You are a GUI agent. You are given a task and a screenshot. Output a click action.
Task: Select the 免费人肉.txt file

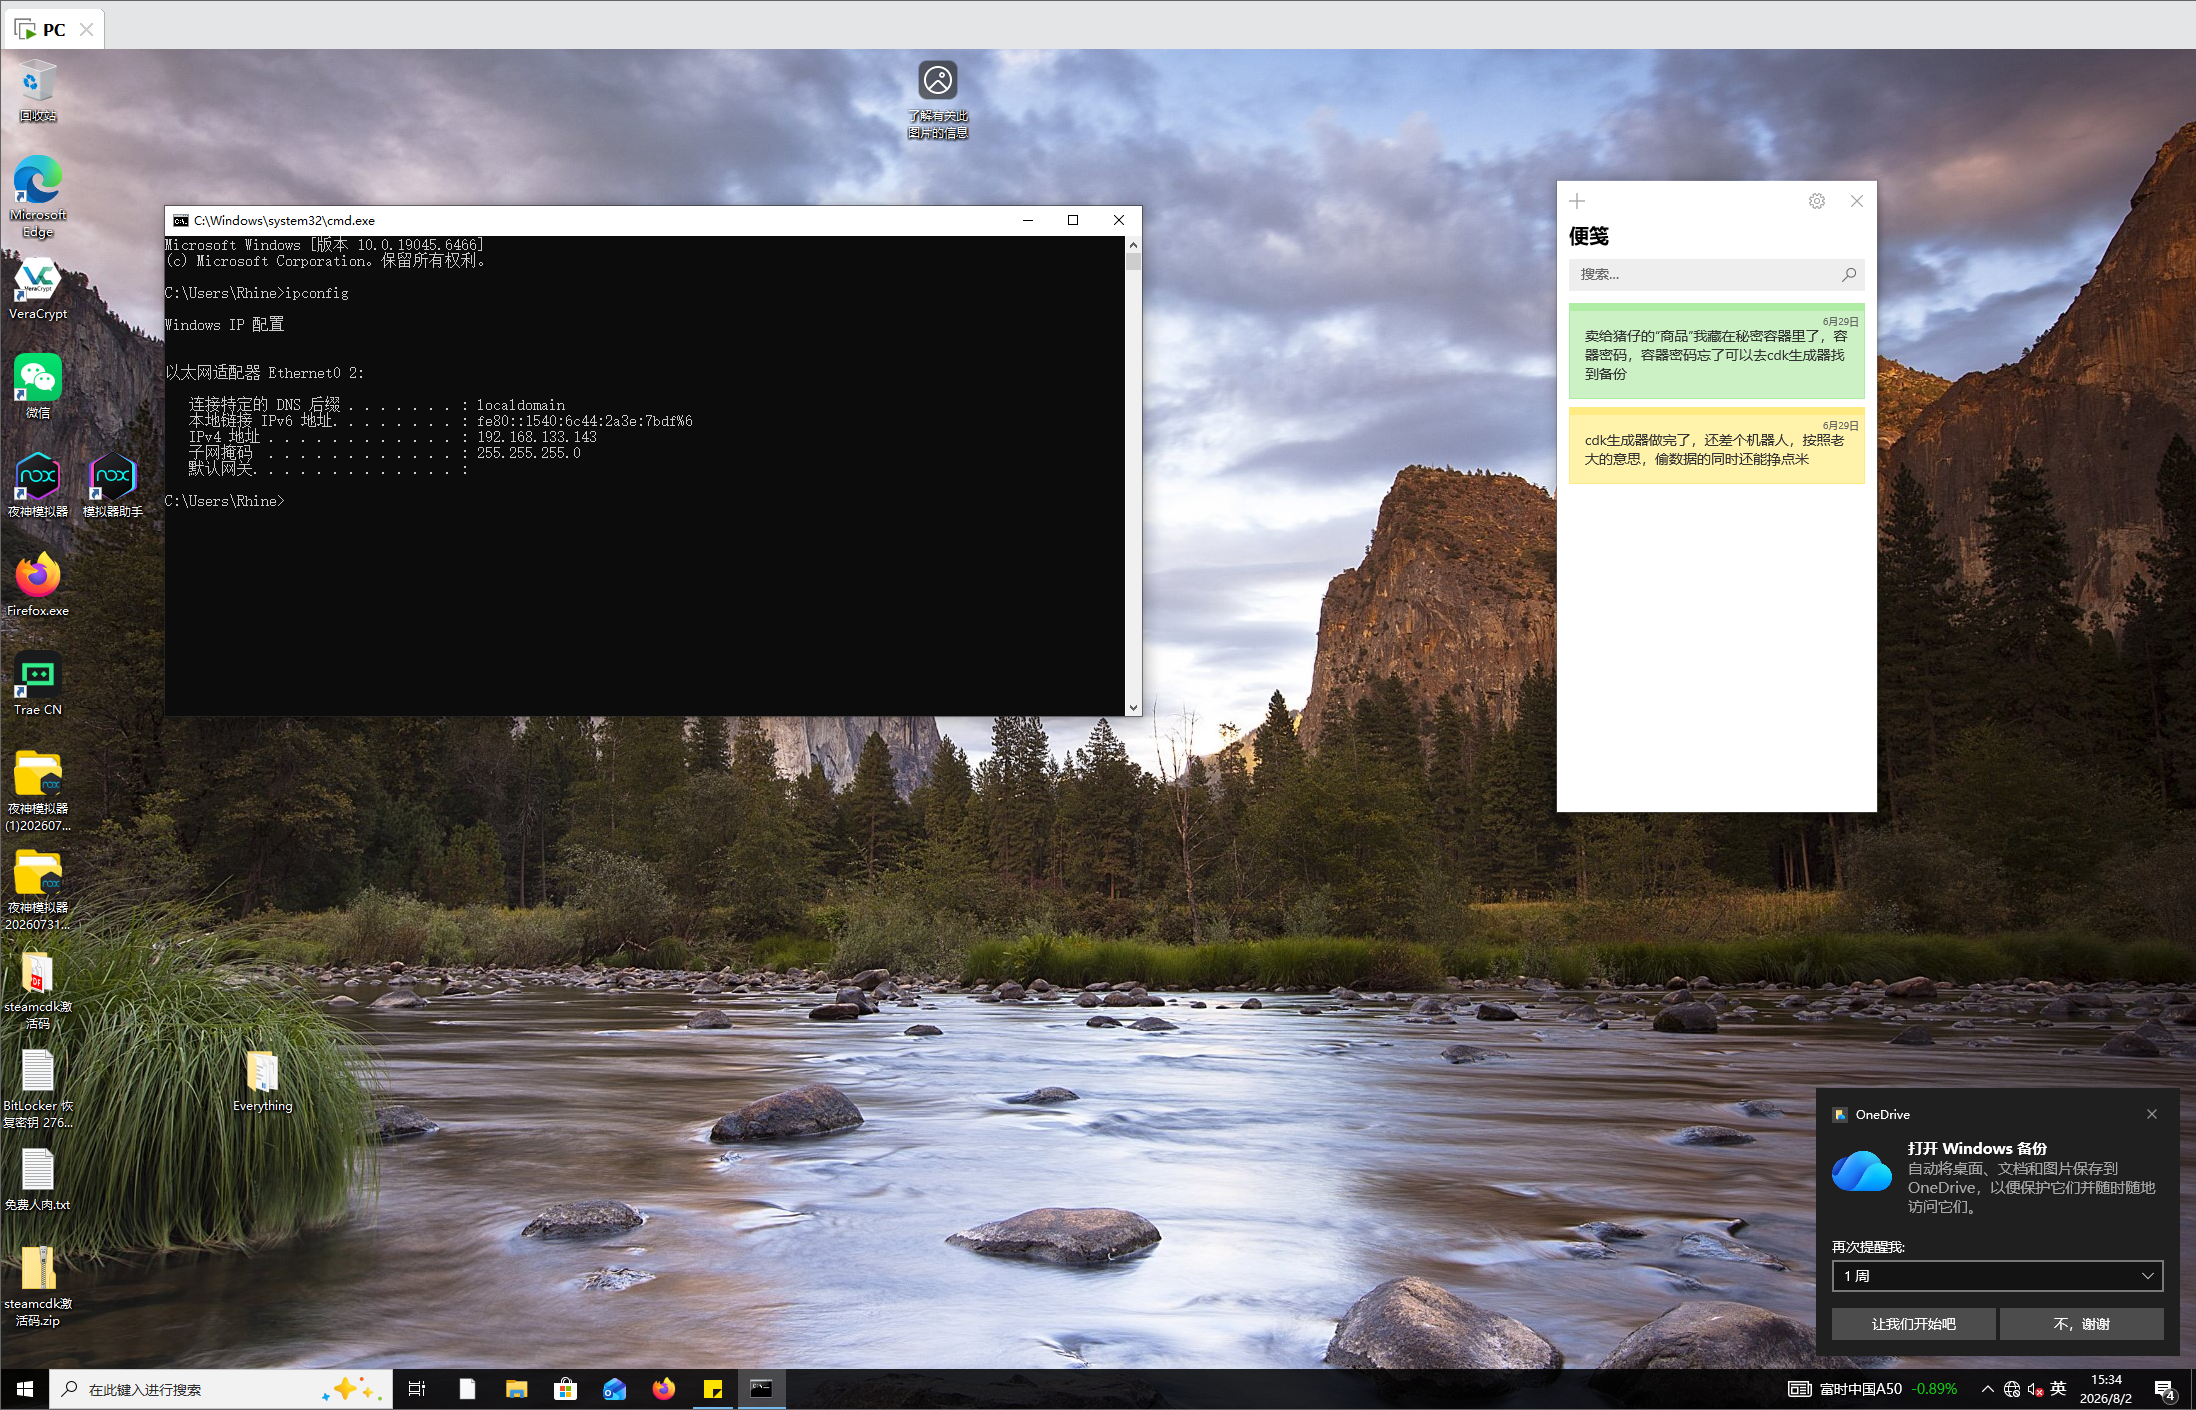coord(38,1179)
